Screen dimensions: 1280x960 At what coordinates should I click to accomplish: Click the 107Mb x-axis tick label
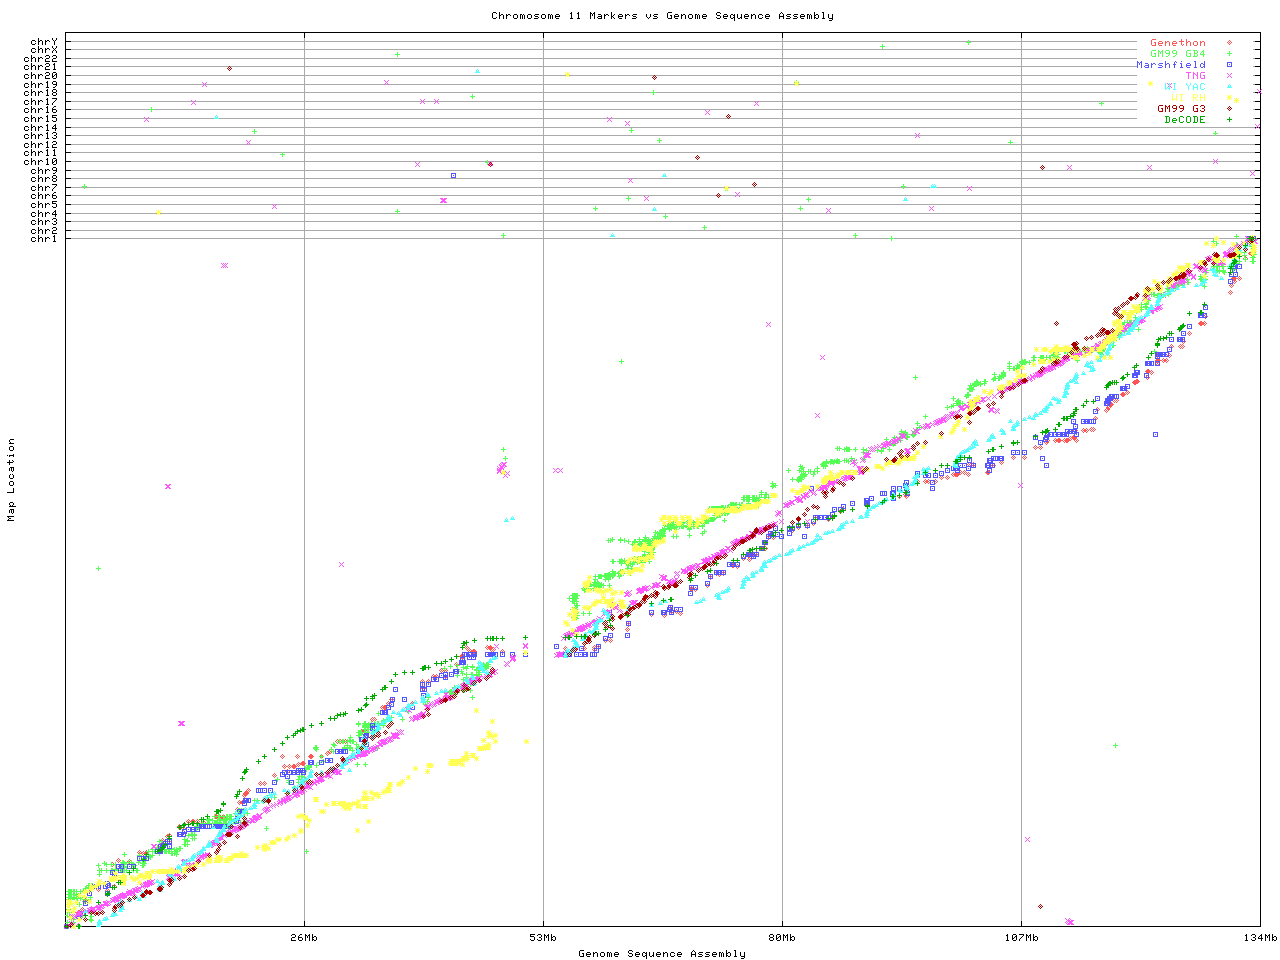click(1021, 938)
